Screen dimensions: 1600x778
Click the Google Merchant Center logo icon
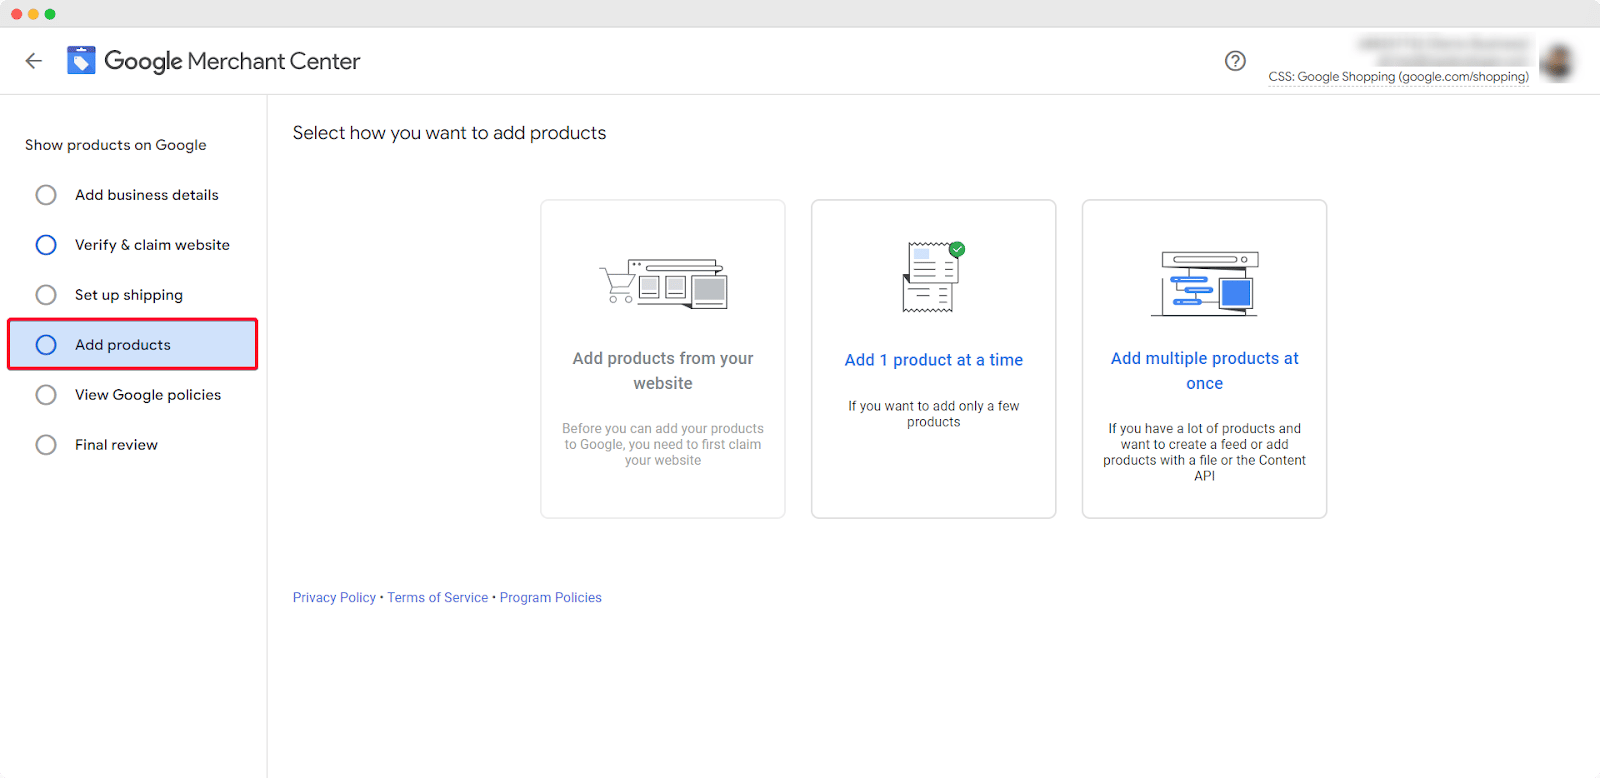[x=81, y=61]
